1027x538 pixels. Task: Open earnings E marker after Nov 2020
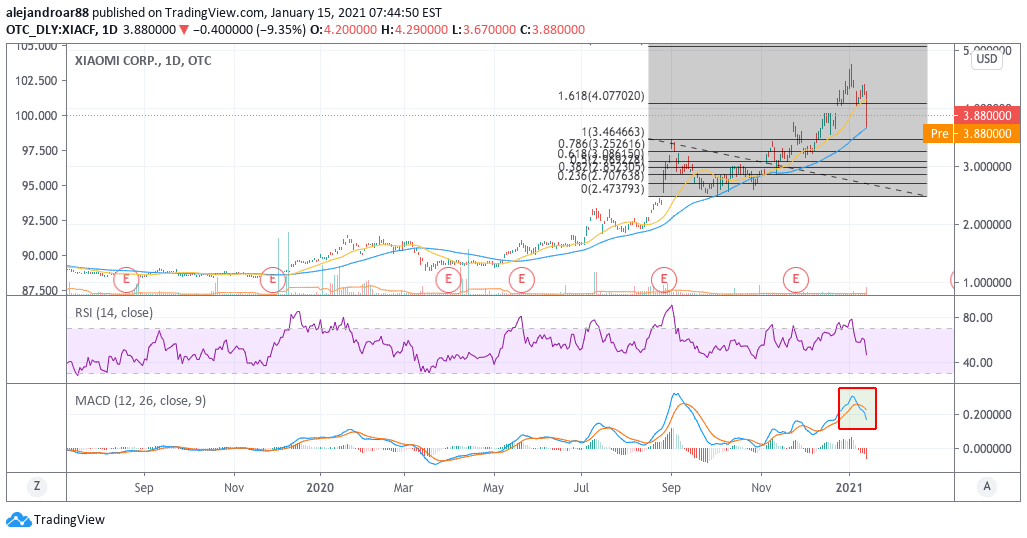pyautogui.click(x=796, y=280)
